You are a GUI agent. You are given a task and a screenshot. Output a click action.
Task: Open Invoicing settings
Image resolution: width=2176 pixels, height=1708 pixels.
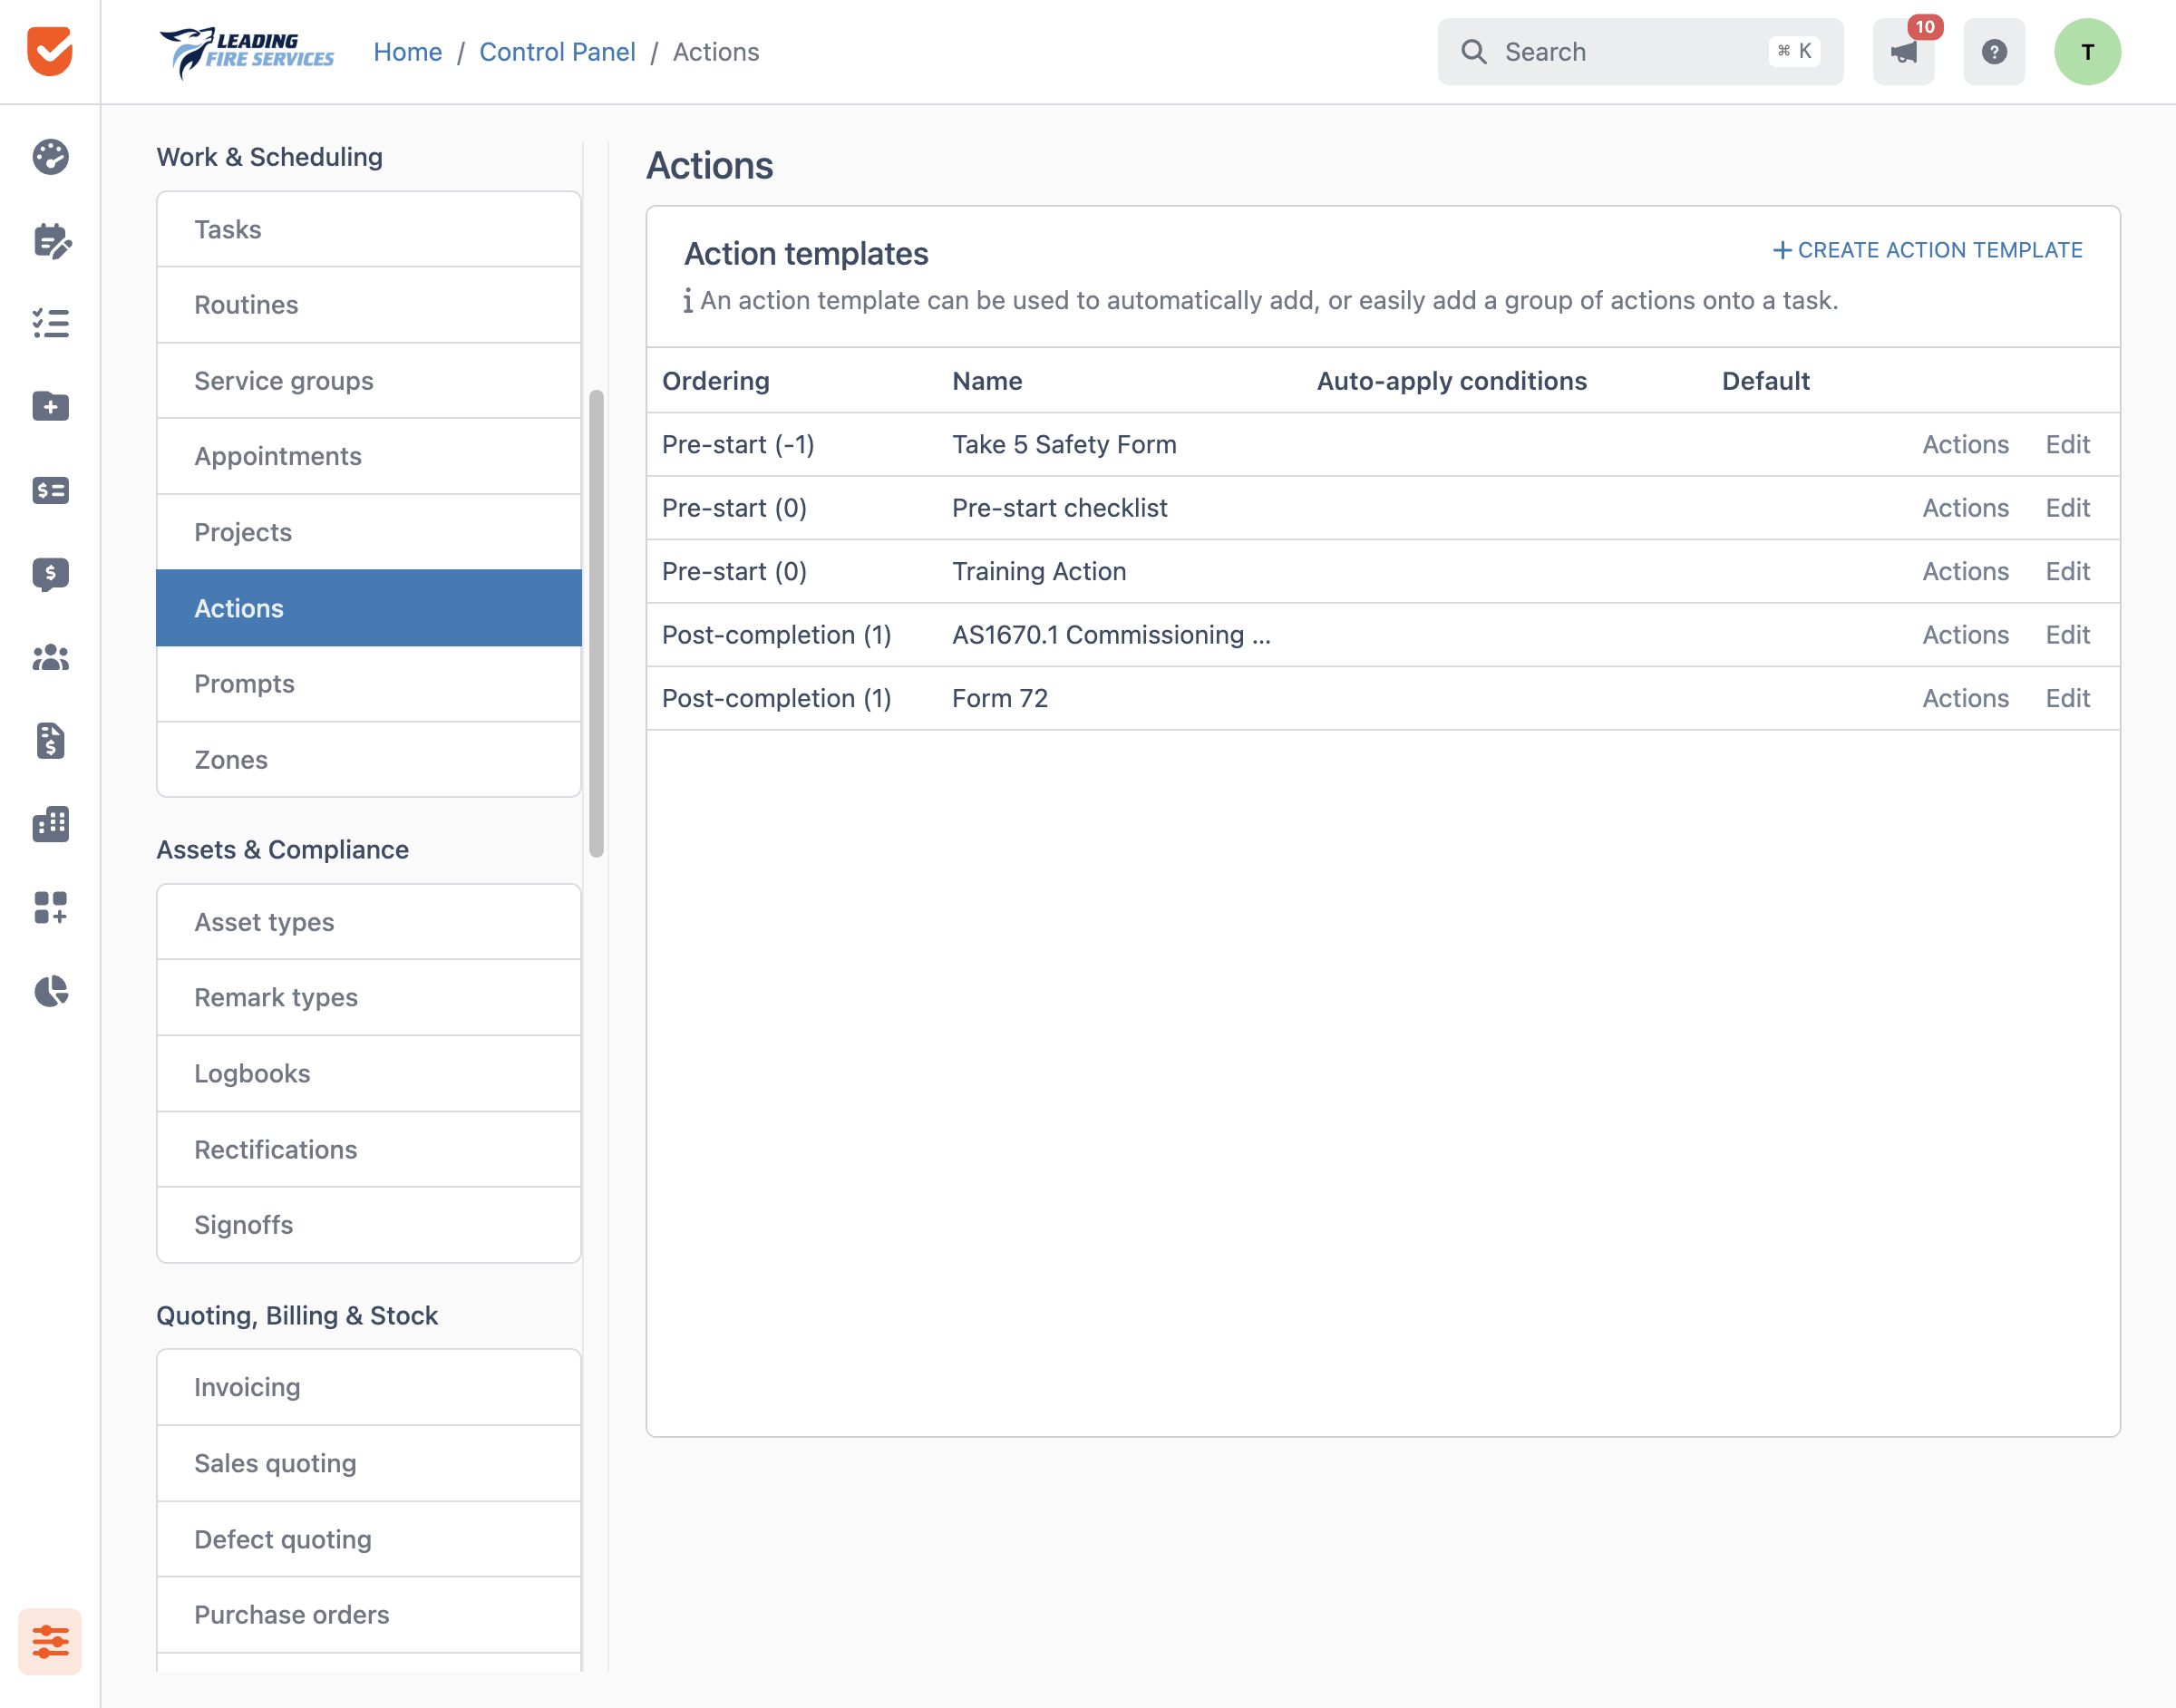coord(369,1387)
